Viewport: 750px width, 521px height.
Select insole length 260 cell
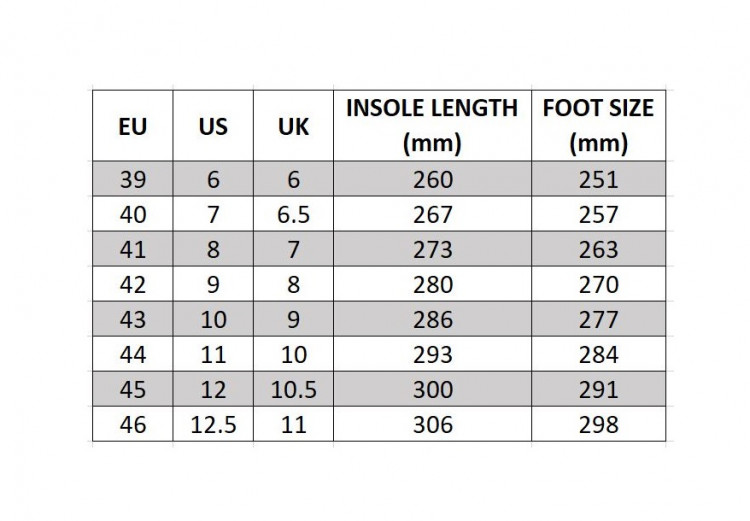432,179
